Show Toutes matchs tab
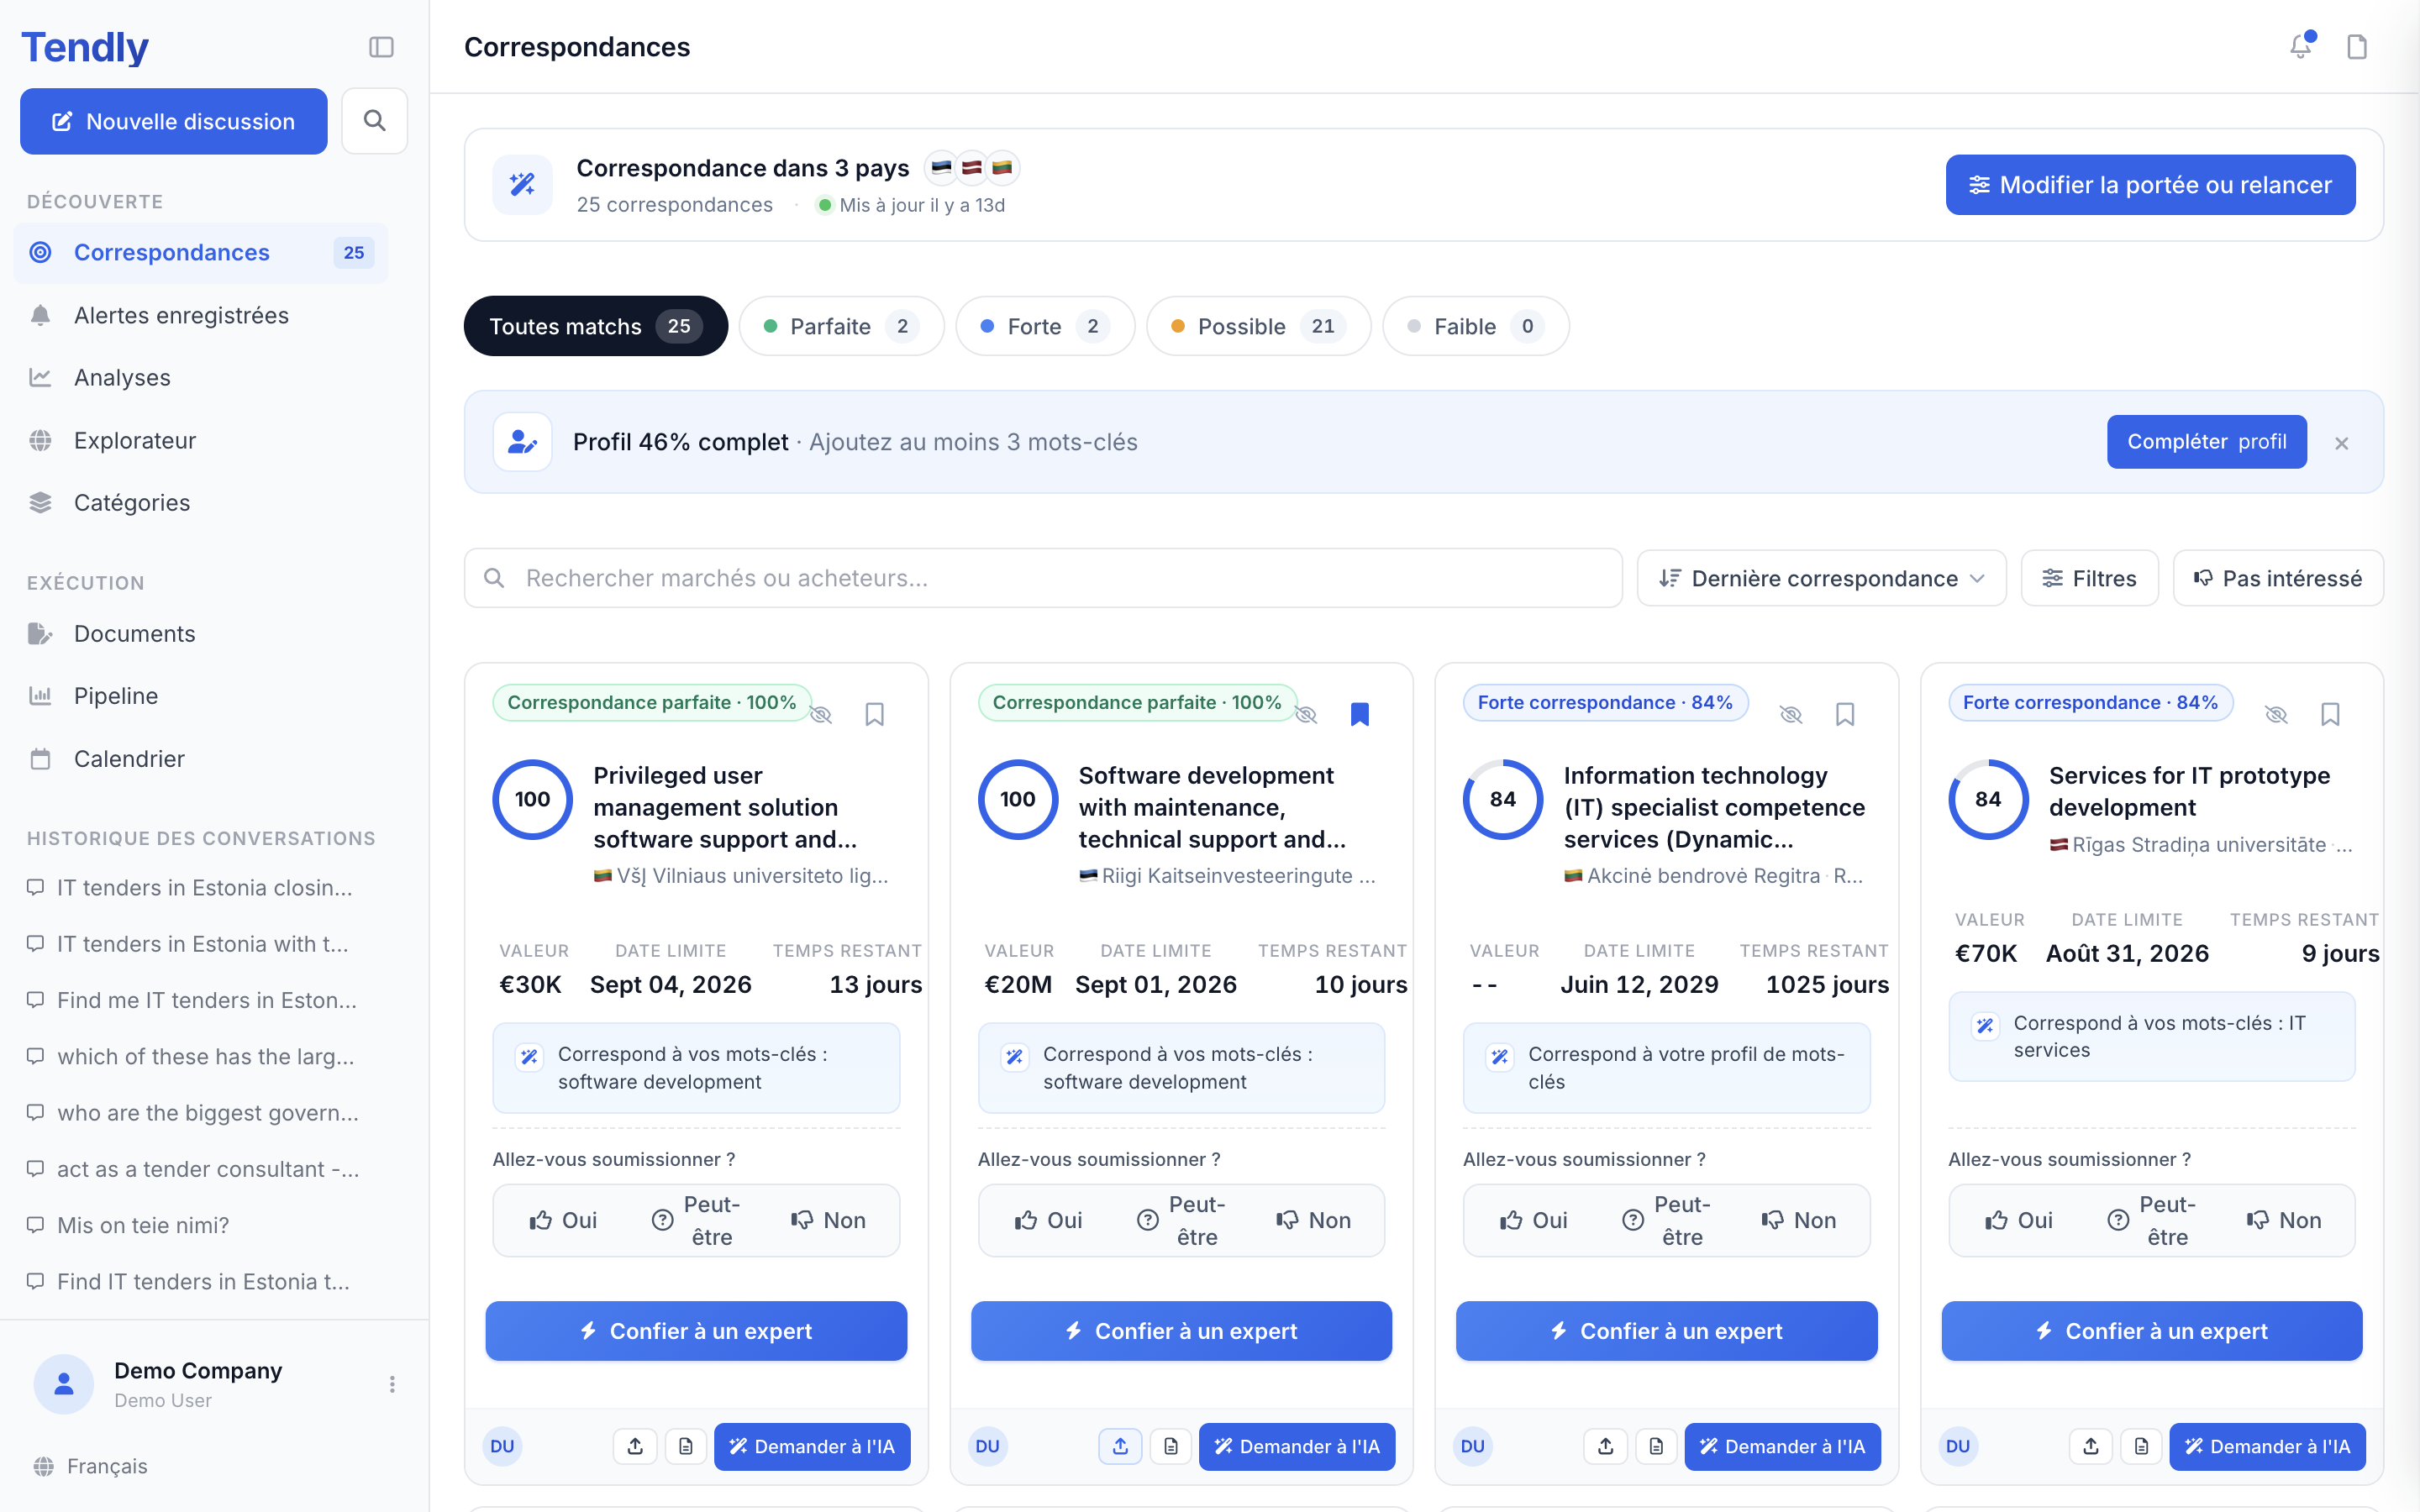The image size is (2420, 1512). tap(596, 326)
